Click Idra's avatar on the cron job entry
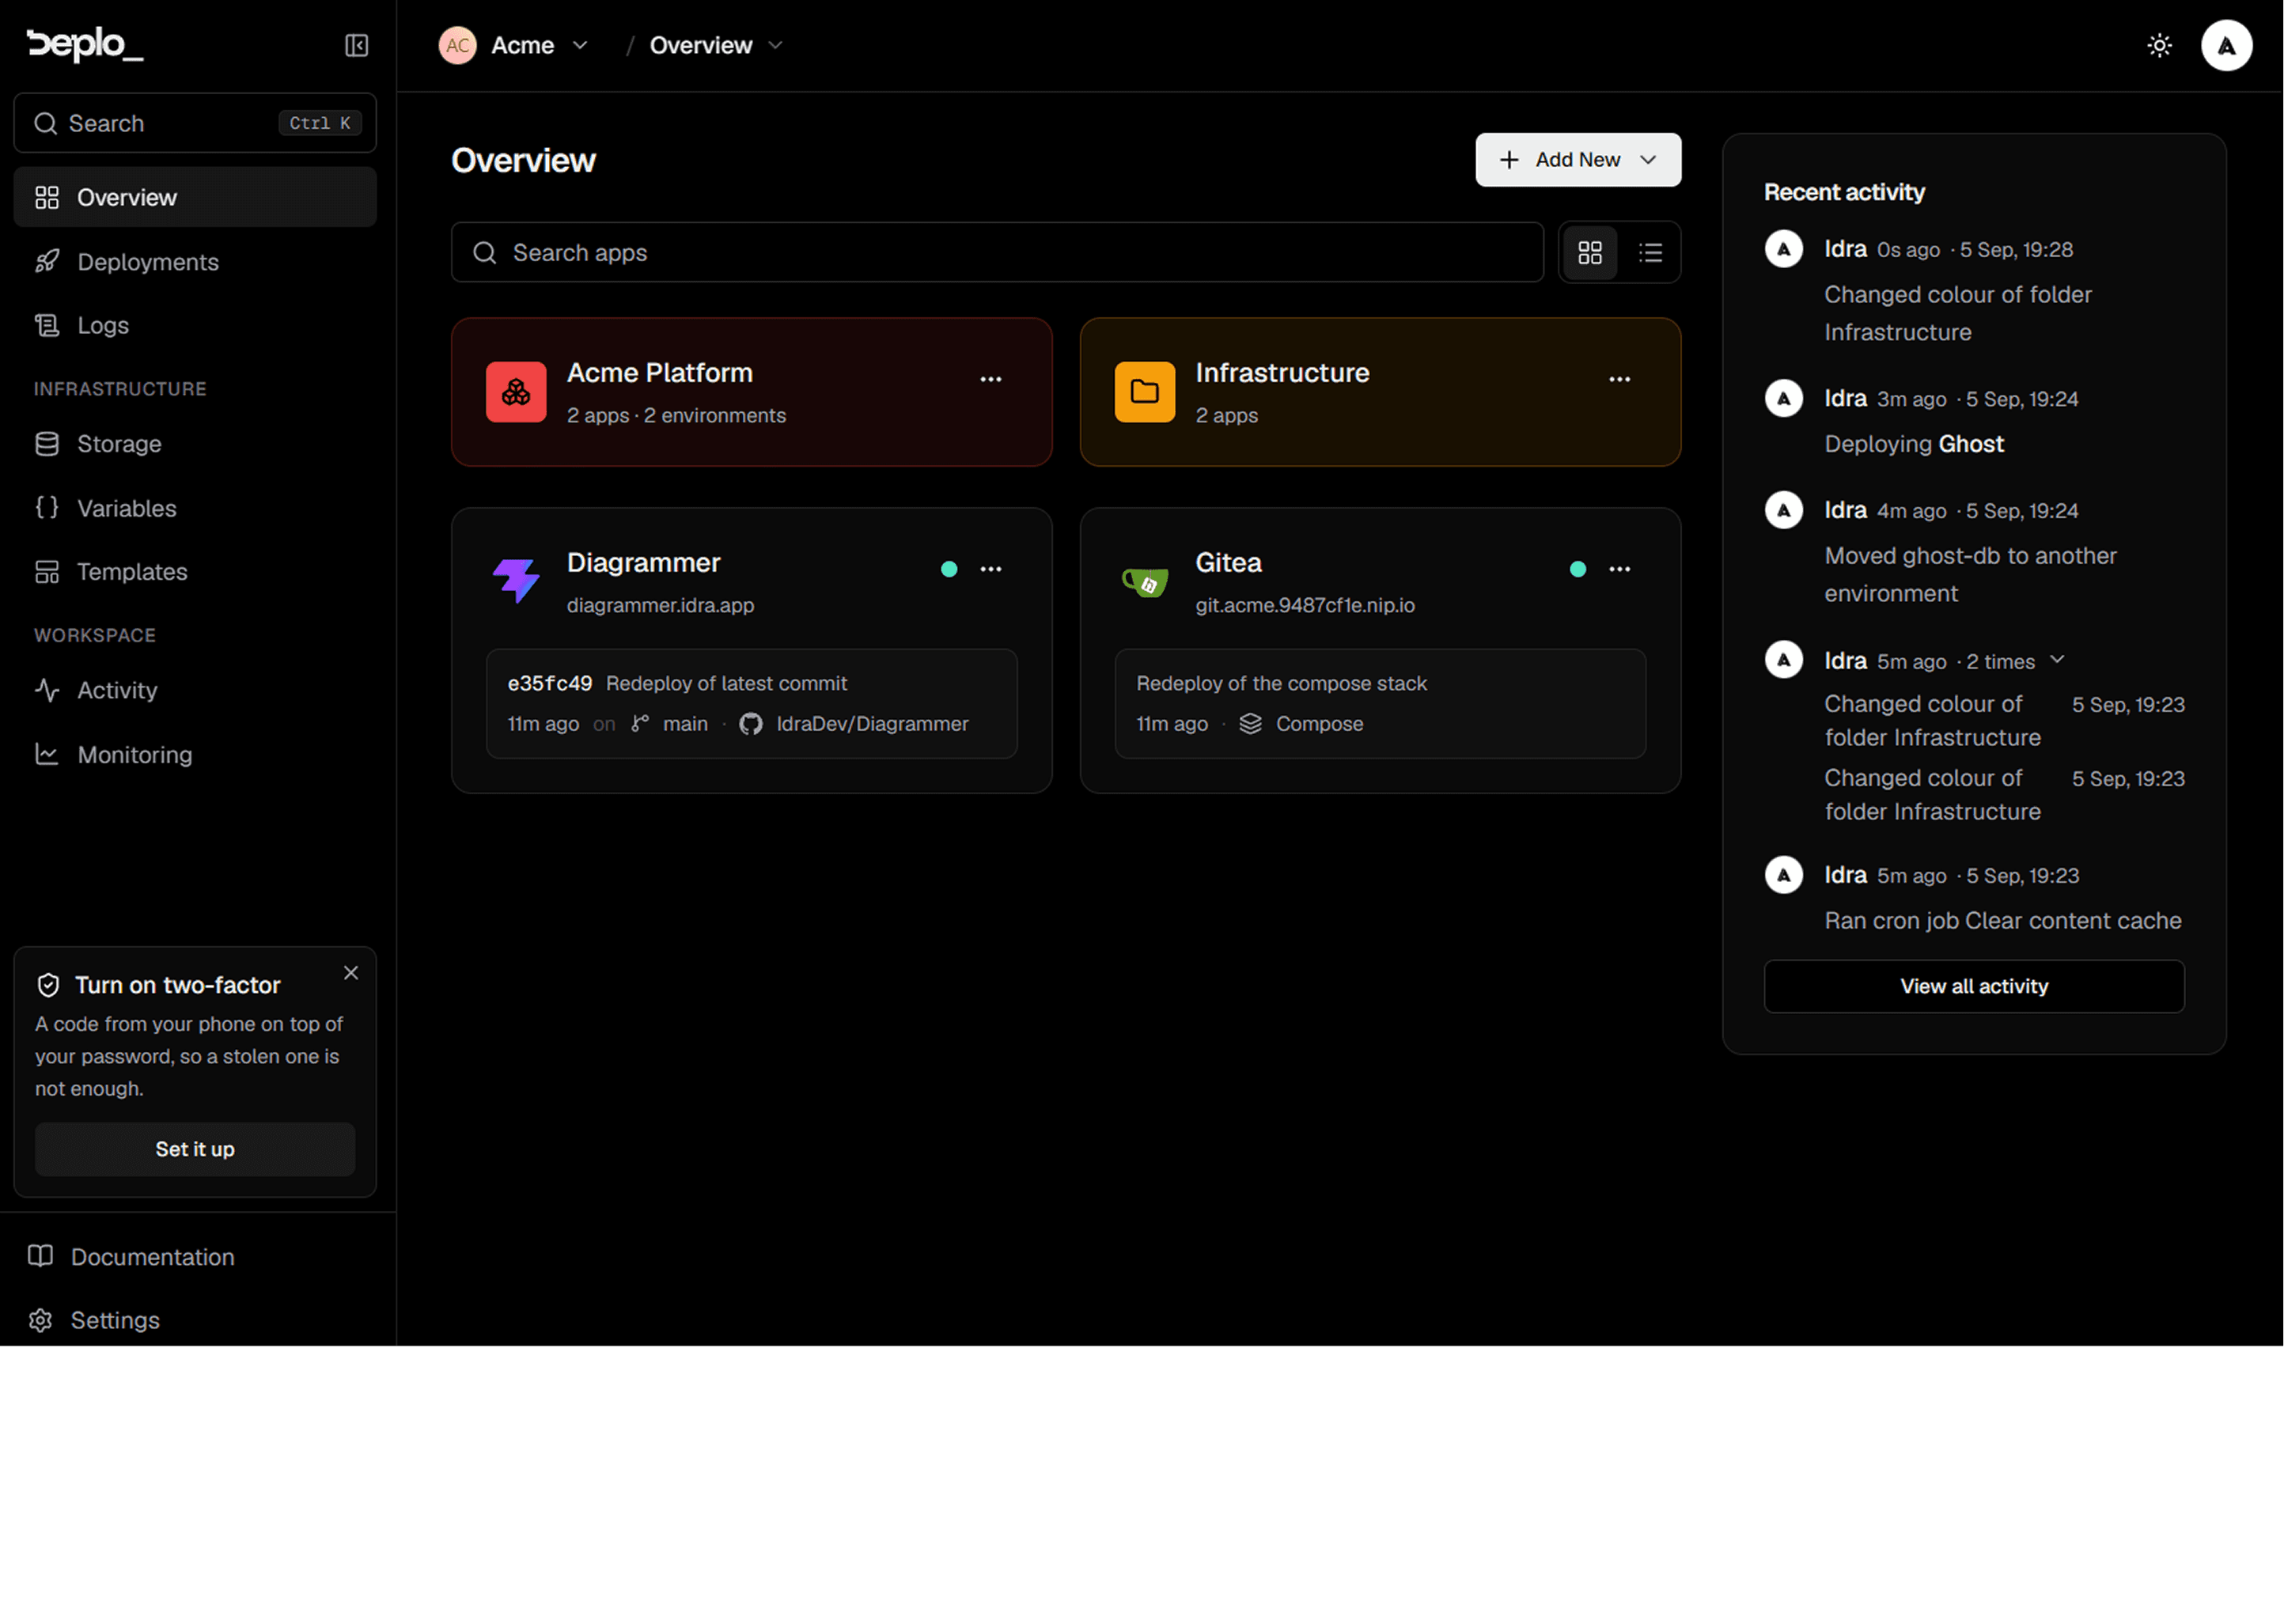The height and width of the screenshot is (1624, 2284). click(1783, 875)
